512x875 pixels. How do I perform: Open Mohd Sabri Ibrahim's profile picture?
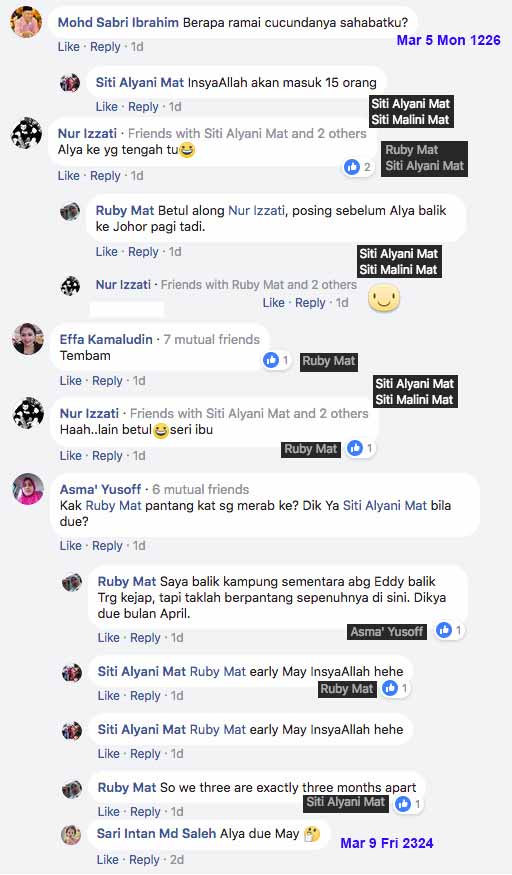coord(26,22)
